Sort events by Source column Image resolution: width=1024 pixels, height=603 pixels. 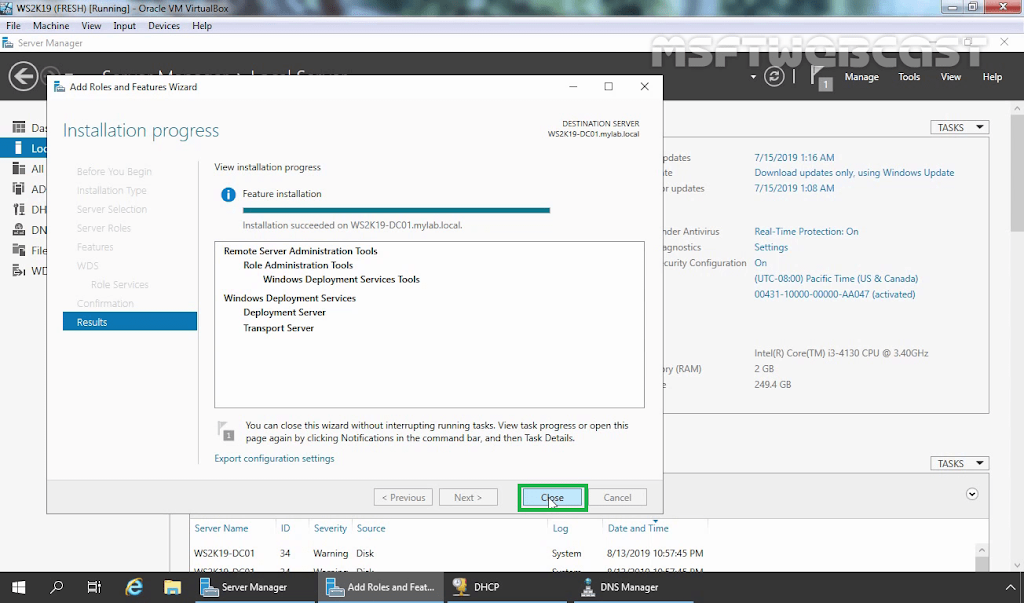[371, 528]
